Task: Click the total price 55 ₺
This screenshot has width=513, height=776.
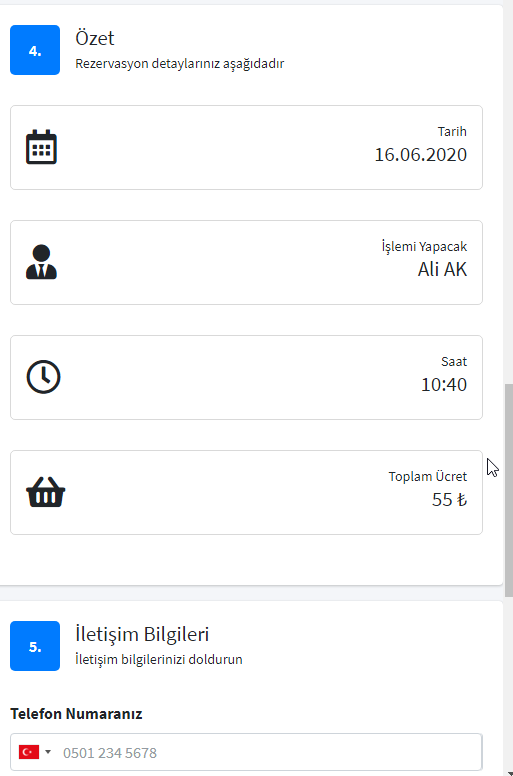Action: [x=449, y=499]
